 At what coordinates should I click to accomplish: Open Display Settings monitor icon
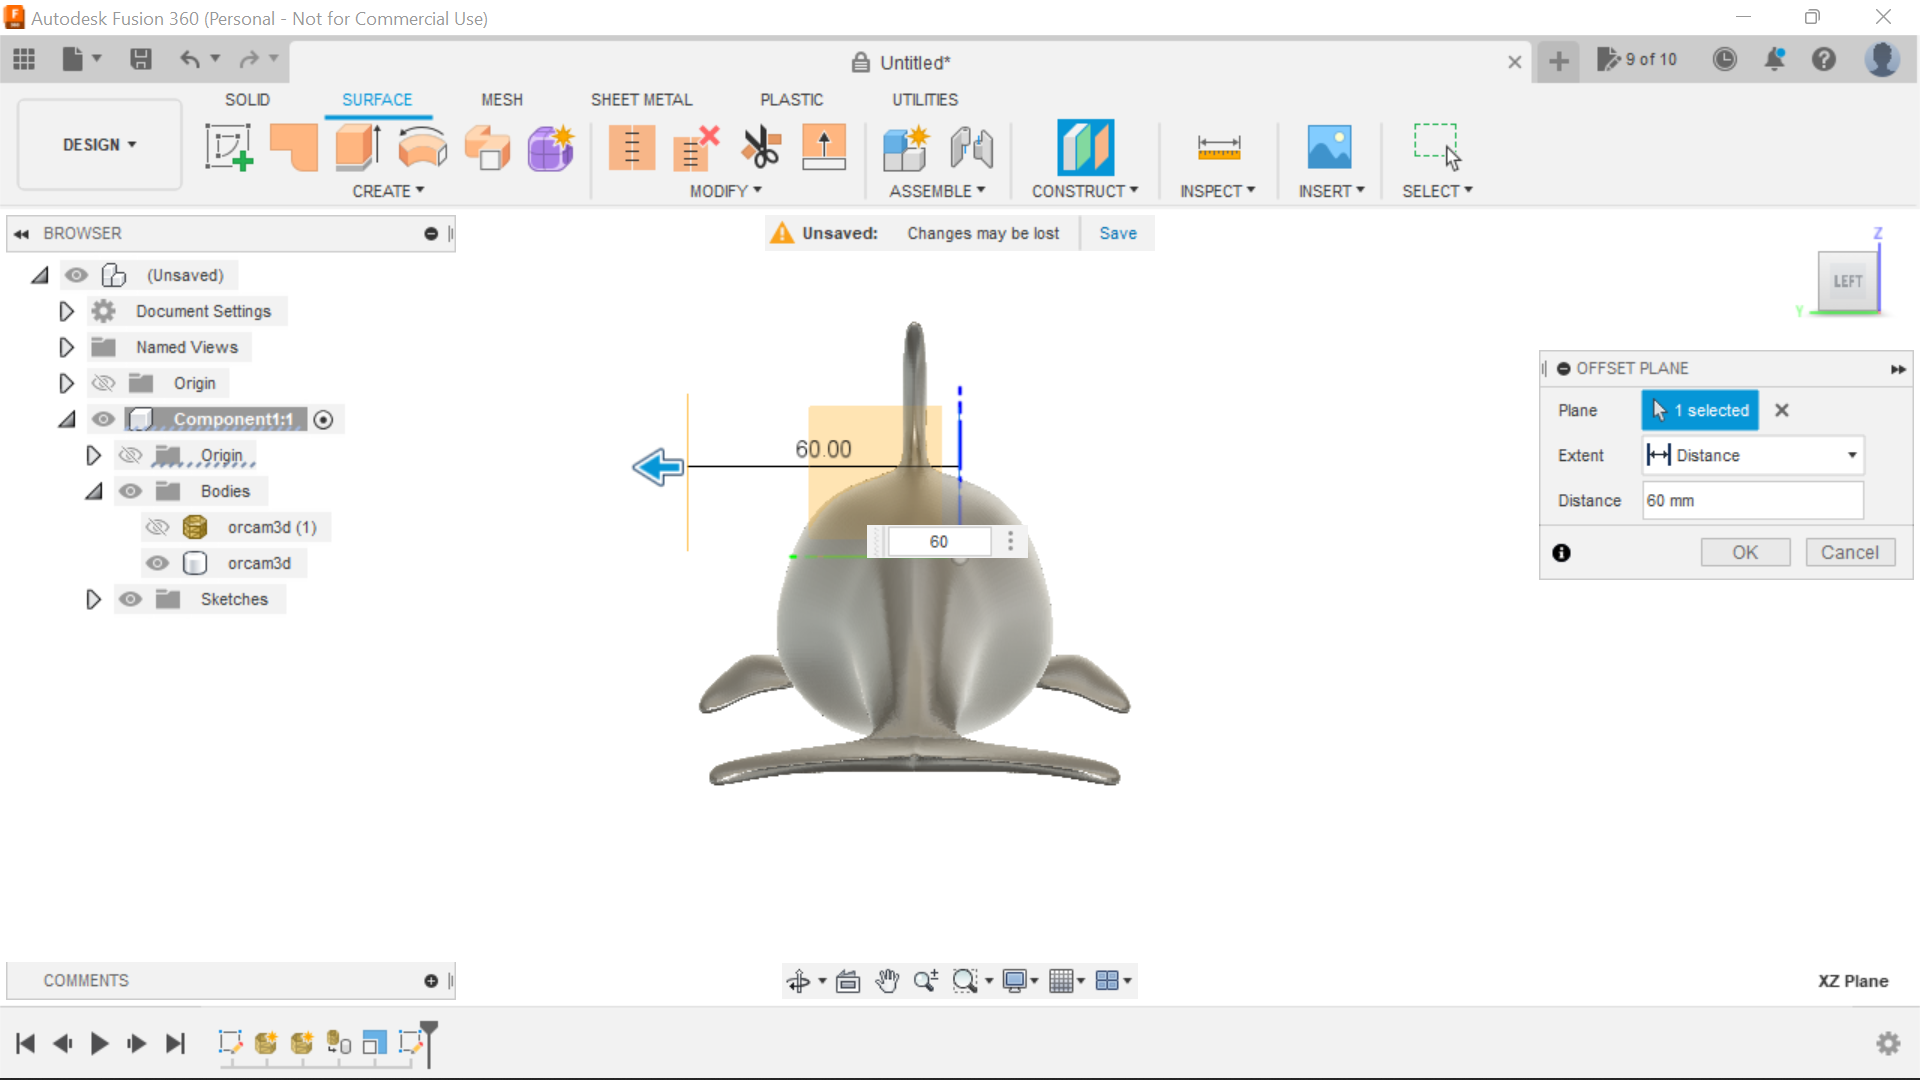(x=1014, y=981)
